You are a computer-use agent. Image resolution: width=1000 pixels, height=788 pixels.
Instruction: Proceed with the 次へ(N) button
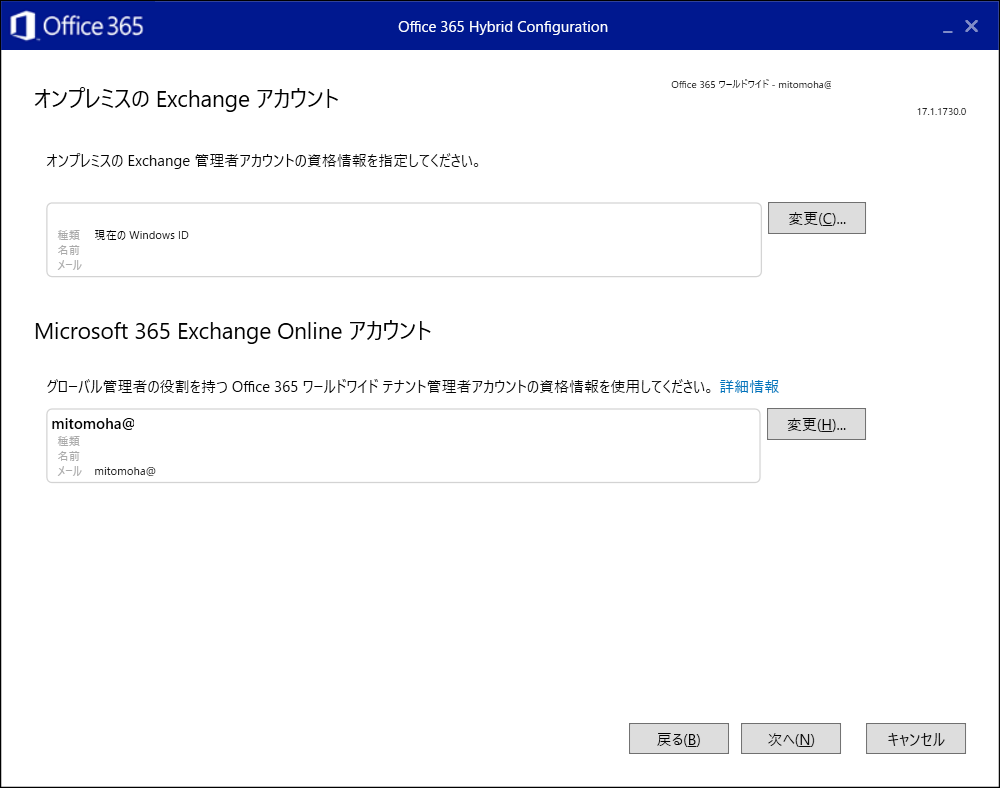[x=791, y=738]
